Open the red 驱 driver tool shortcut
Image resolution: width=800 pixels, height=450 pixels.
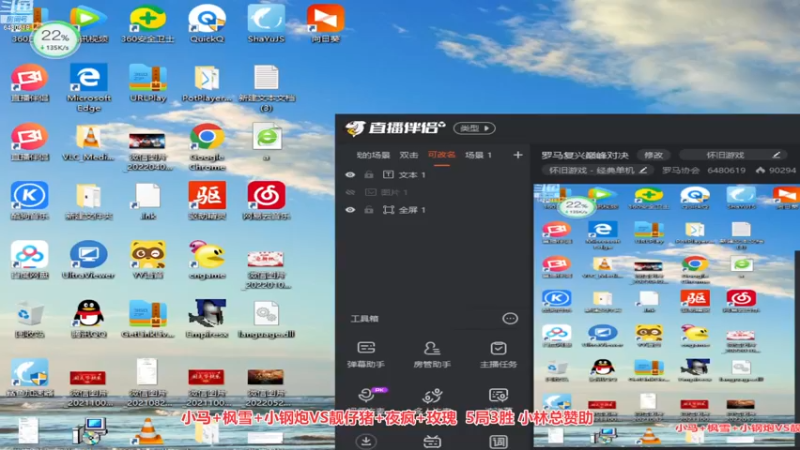click(207, 201)
